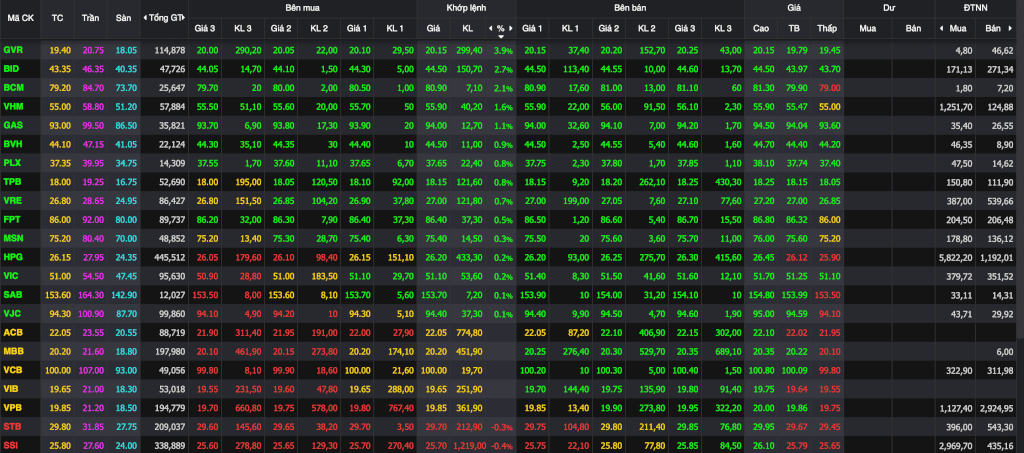
Task: Click Bên bán header group
Action: [x=630, y=8]
